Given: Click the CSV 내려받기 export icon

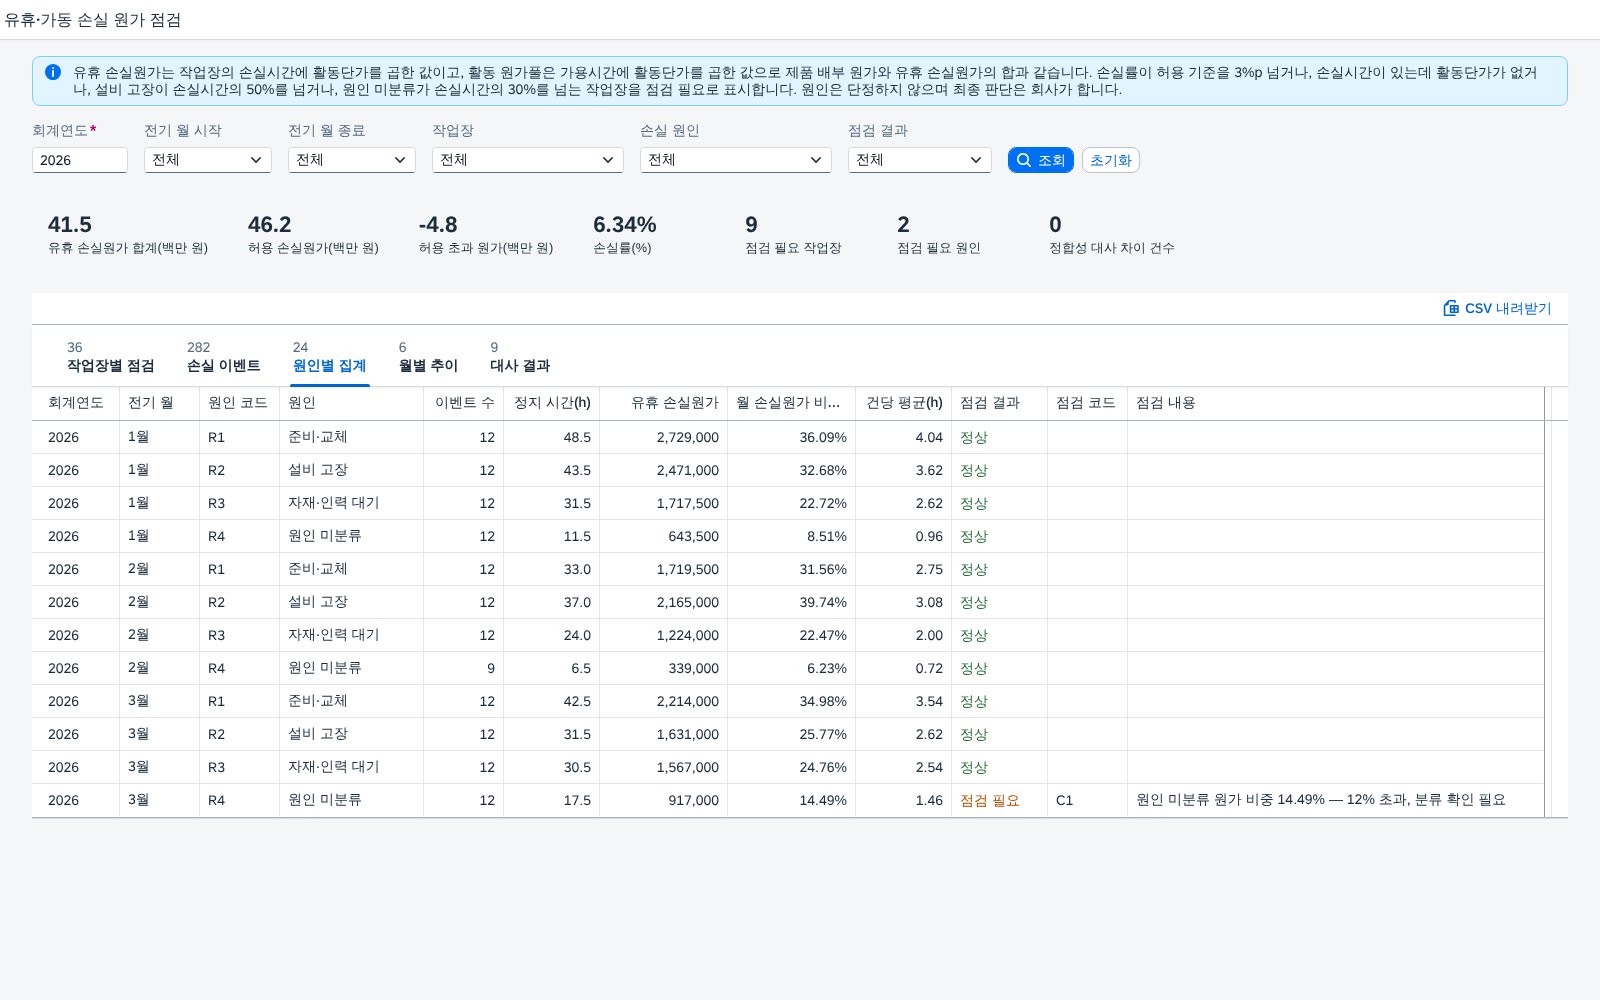Looking at the screenshot, I should (x=1451, y=308).
